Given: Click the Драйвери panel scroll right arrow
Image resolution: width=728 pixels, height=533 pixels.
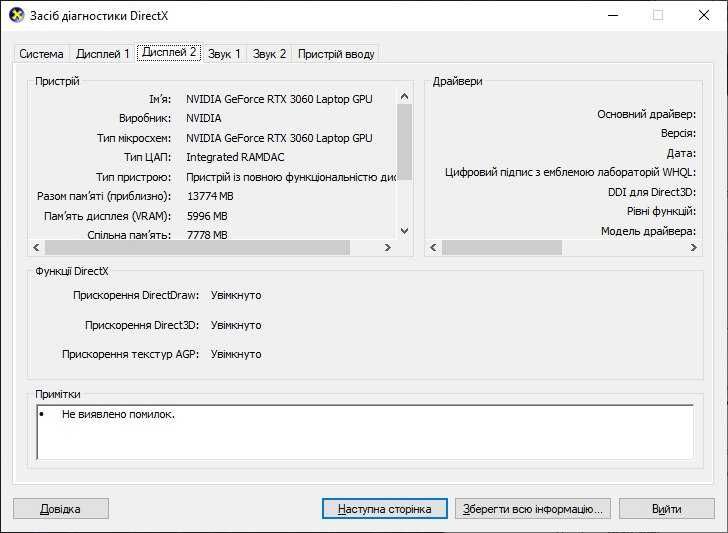Looking at the screenshot, I should pos(694,247).
